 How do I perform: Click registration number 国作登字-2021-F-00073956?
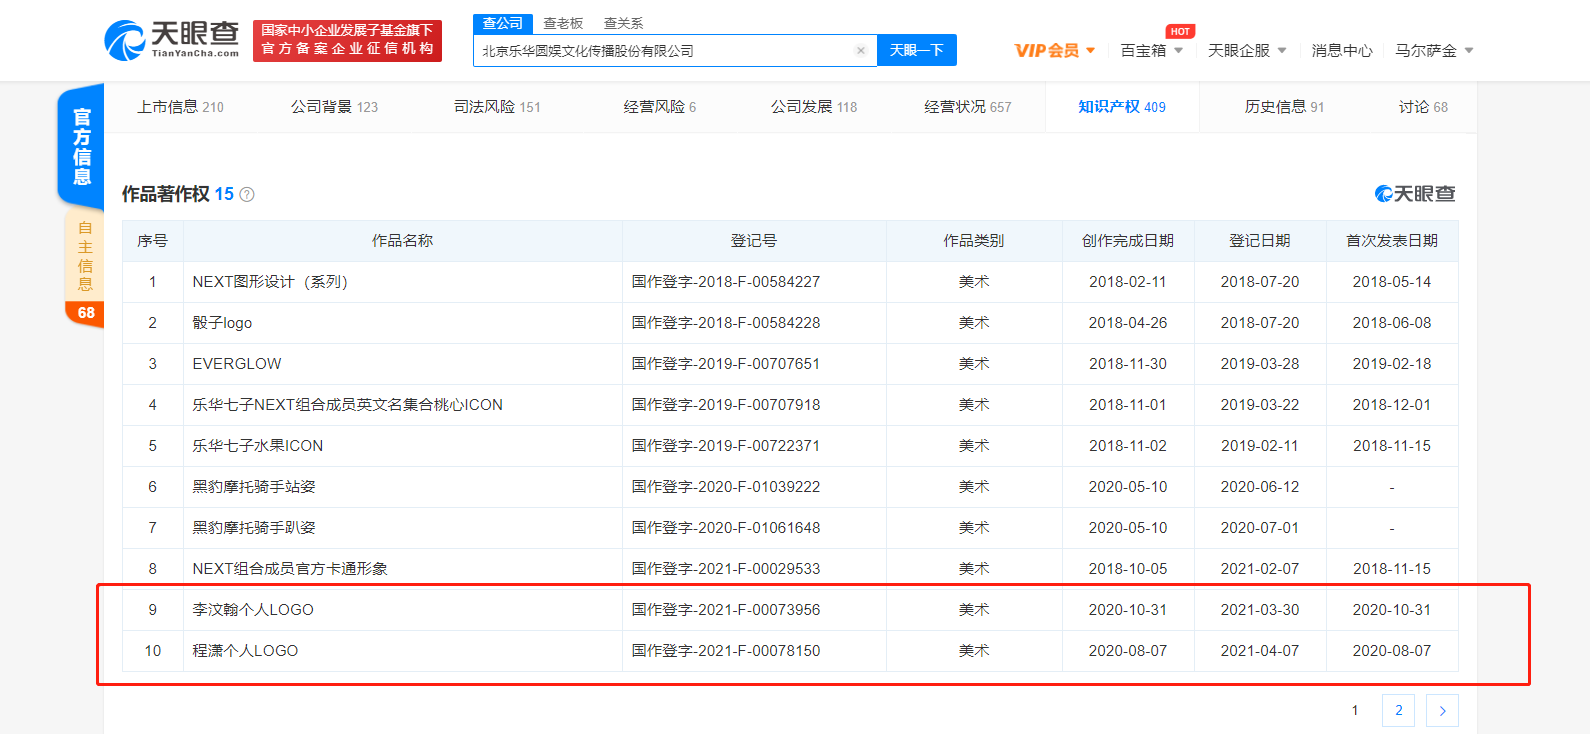coord(726,610)
